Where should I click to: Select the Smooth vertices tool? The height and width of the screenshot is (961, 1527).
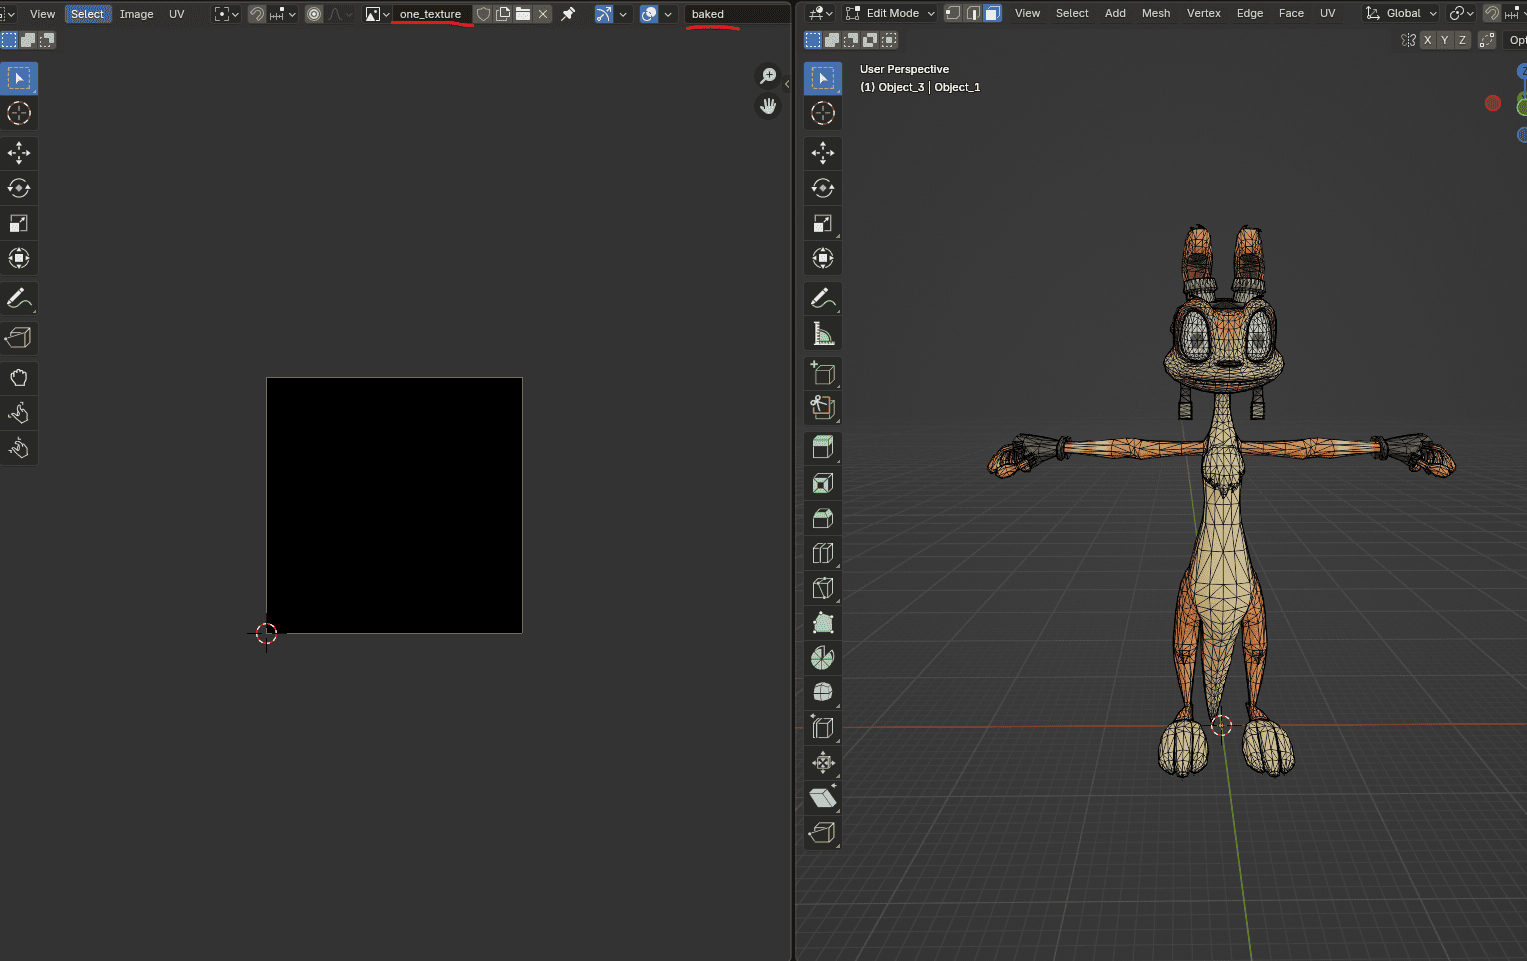tap(823, 693)
